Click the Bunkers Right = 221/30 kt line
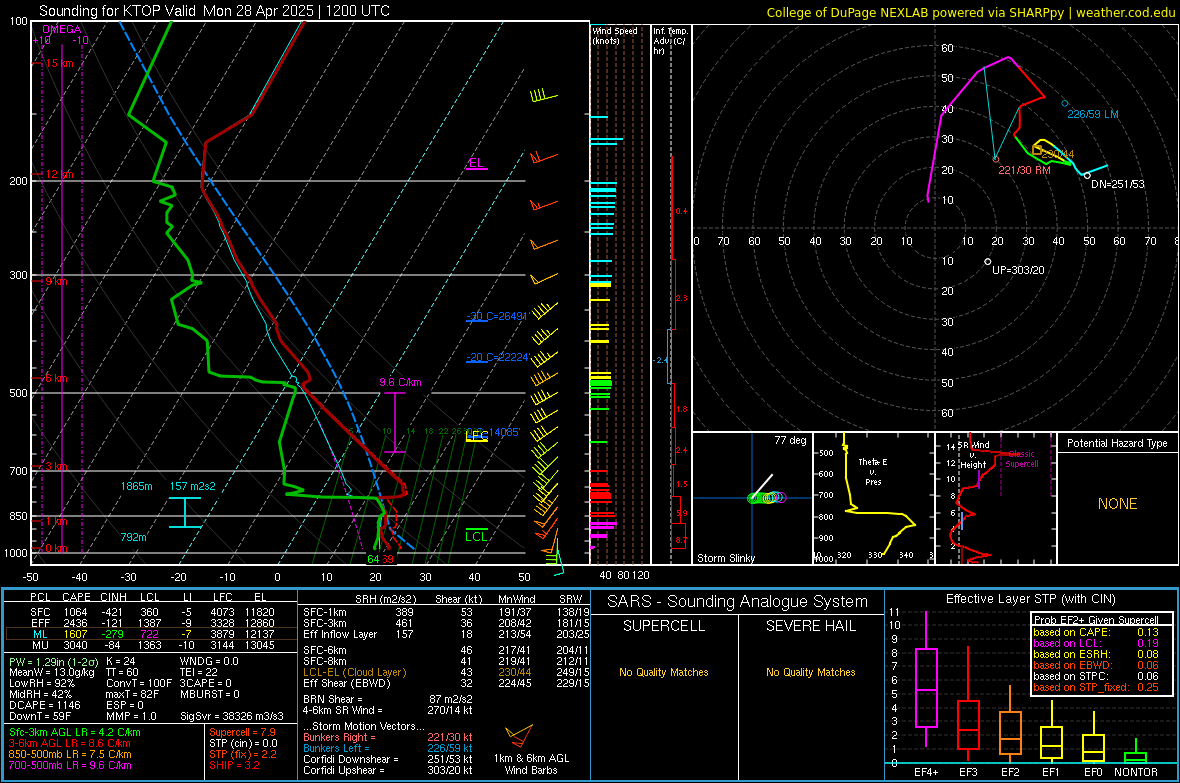This screenshot has height=783, width=1180. (x=388, y=737)
